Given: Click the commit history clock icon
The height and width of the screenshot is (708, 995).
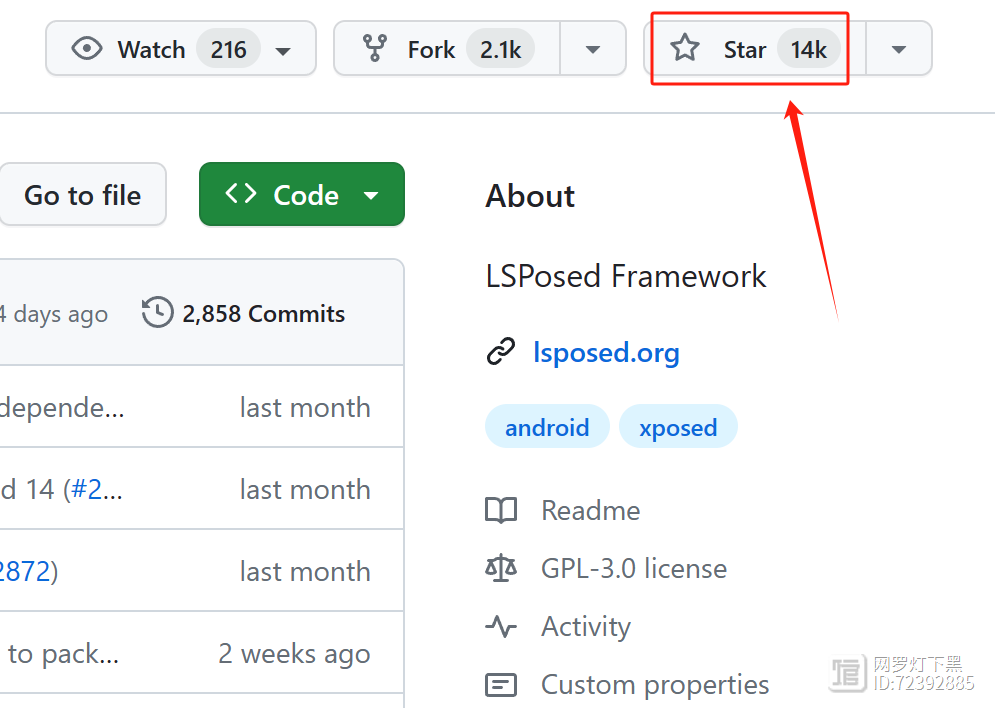Looking at the screenshot, I should [157, 312].
